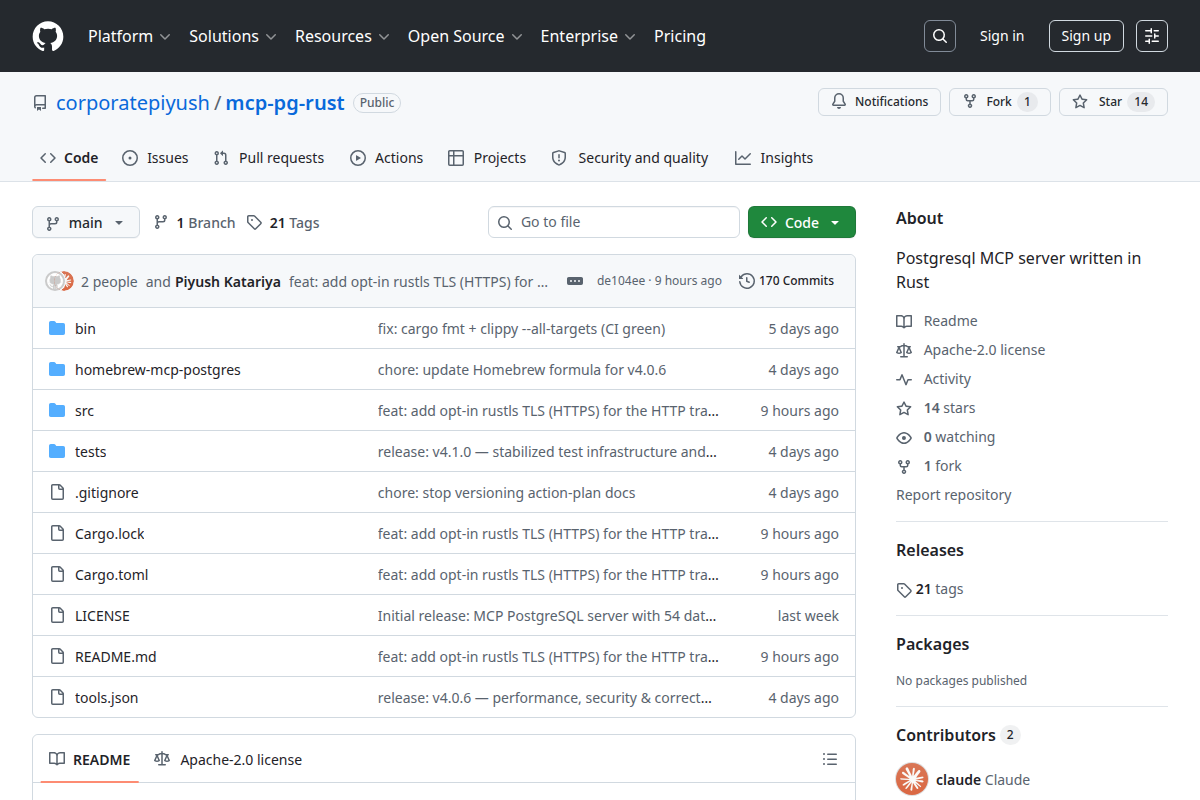This screenshot has height=800, width=1200.
Task: Open commit hash de104ee link
Action: pos(620,281)
